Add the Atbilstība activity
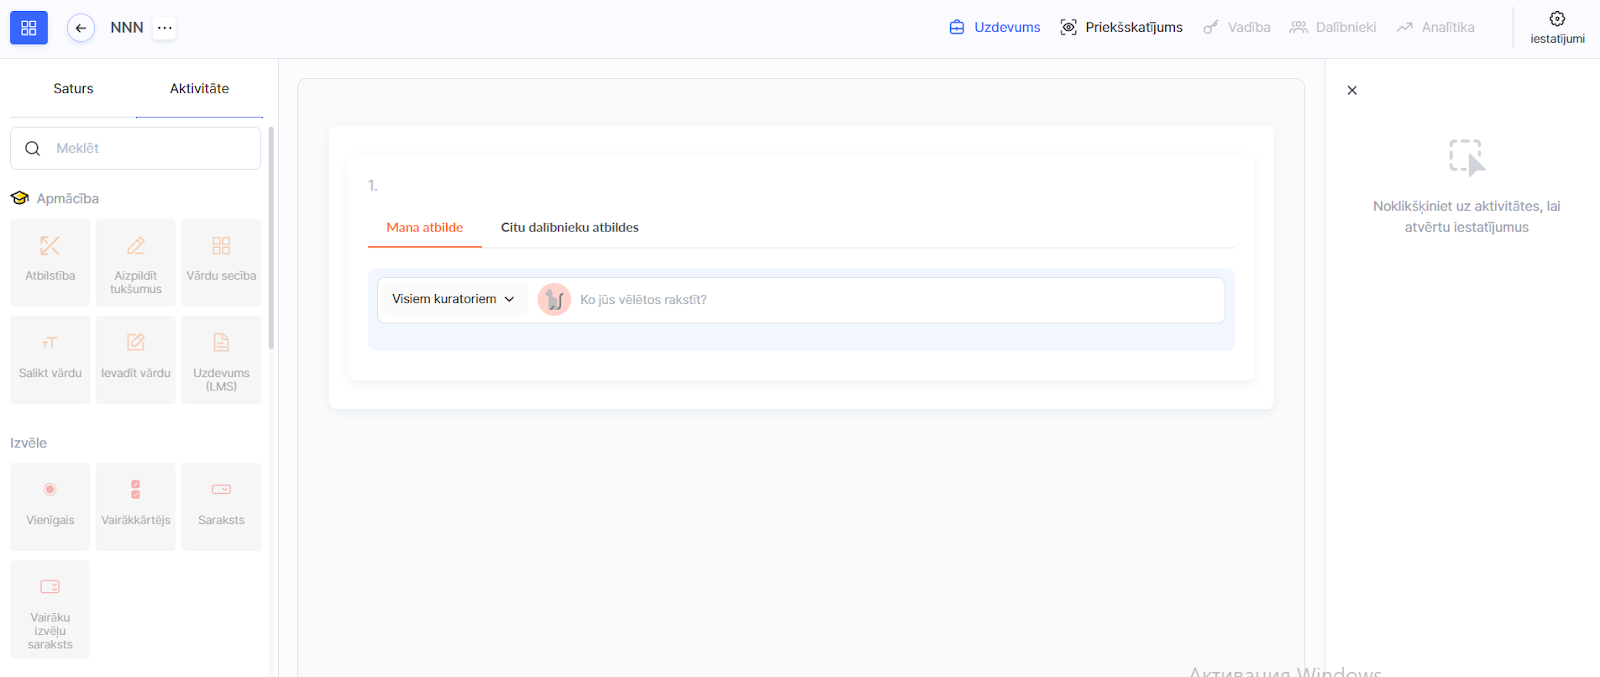This screenshot has width=1600, height=677. click(x=50, y=263)
